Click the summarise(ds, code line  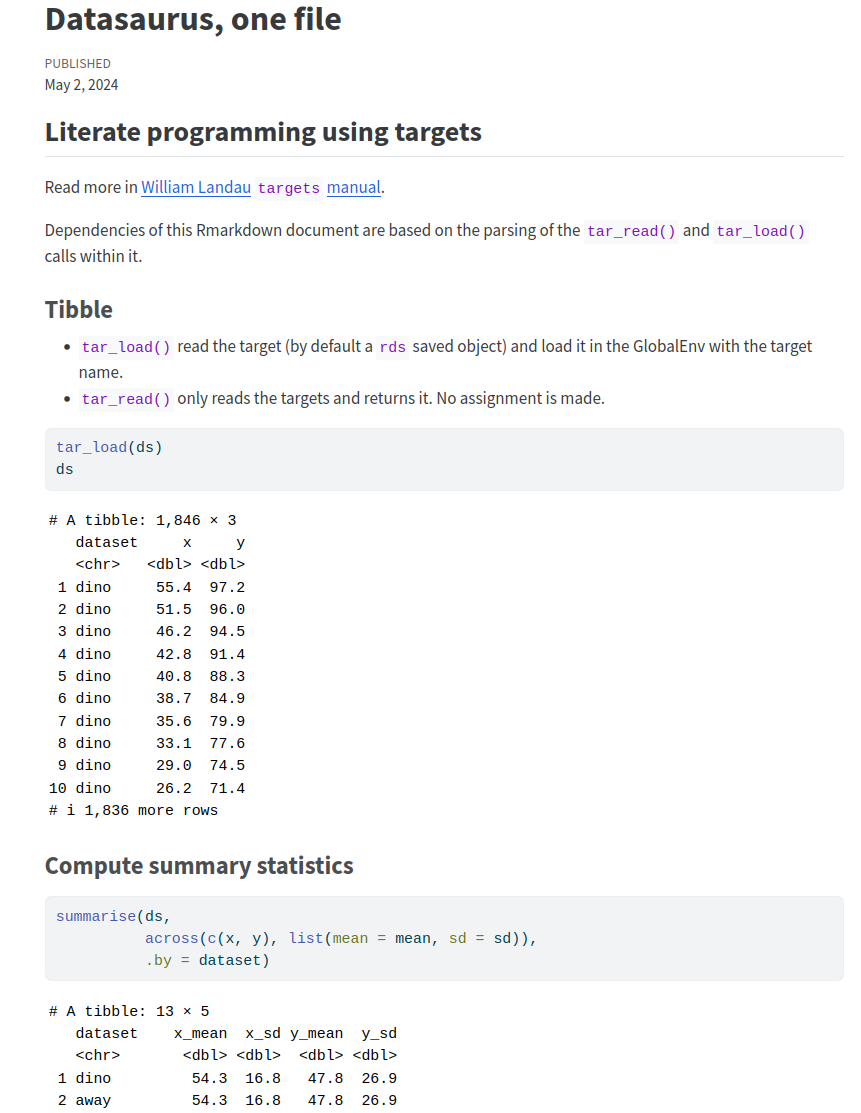click(x=113, y=916)
